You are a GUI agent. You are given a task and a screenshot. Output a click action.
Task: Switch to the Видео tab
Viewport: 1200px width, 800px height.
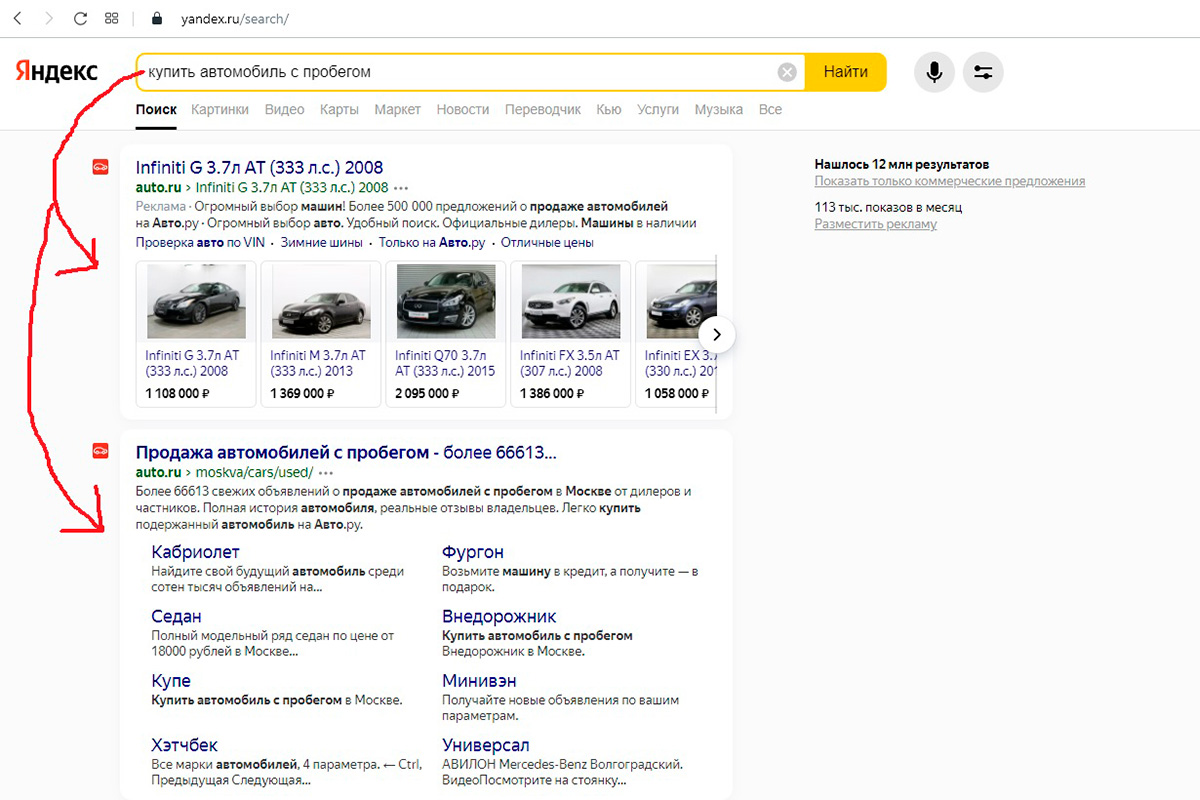click(x=285, y=109)
